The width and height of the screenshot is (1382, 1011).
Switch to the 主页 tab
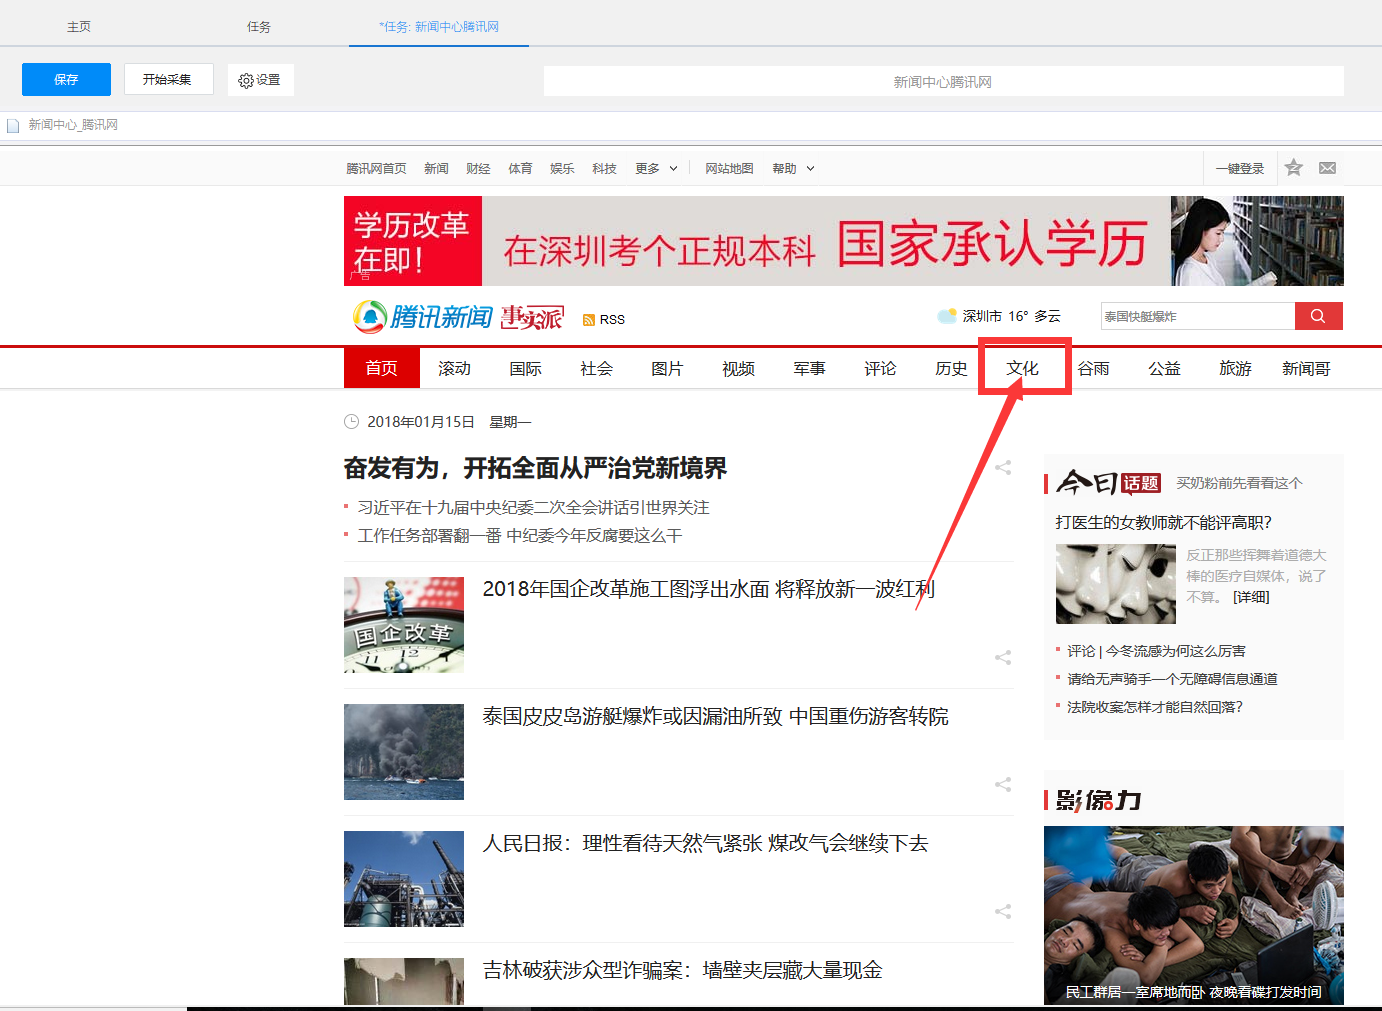pyautogui.click(x=79, y=26)
